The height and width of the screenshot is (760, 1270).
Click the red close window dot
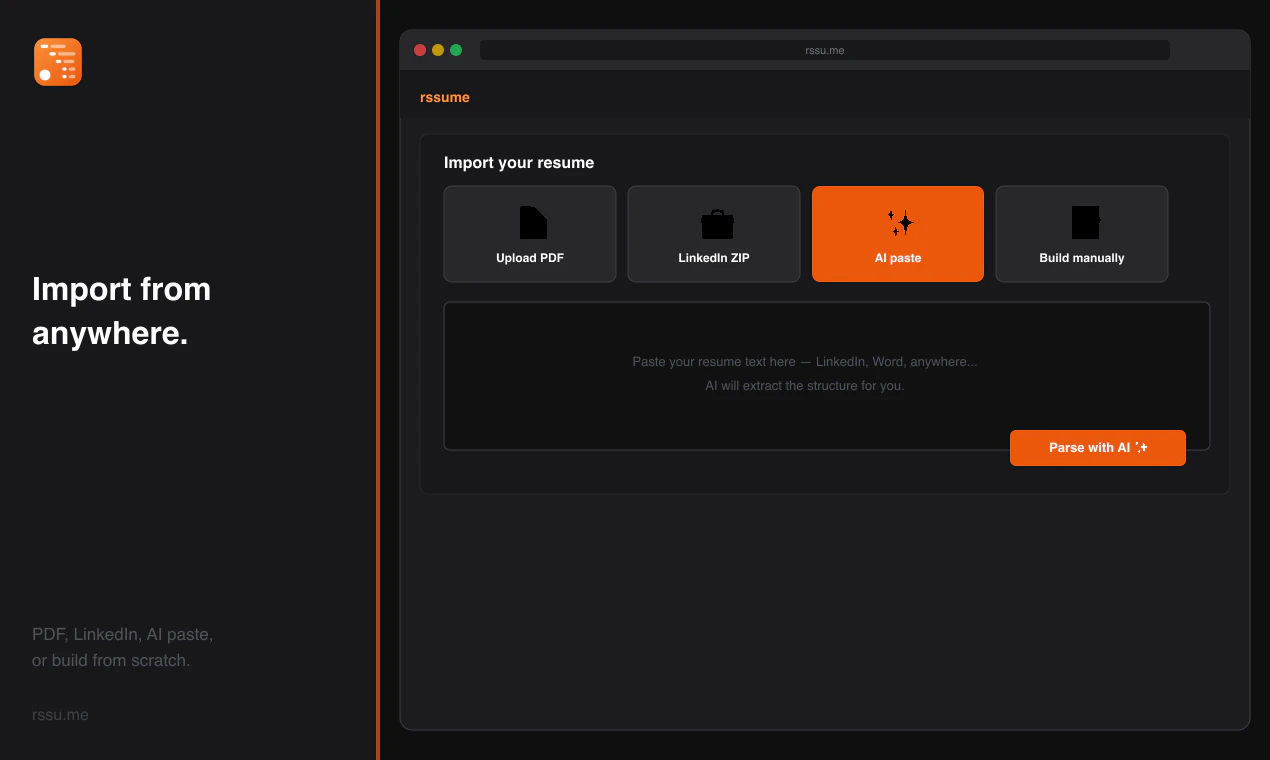pos(420,50)
